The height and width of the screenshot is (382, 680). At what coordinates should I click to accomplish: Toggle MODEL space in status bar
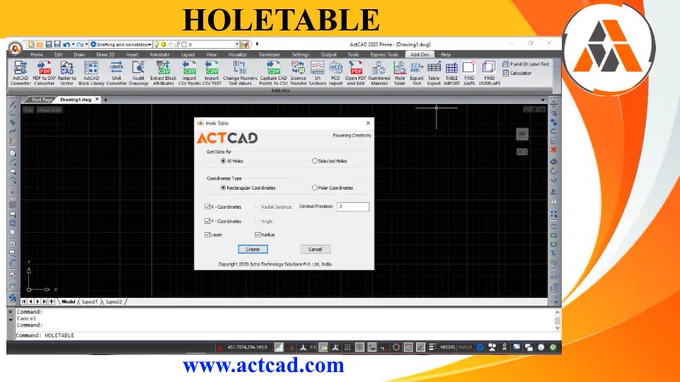(448, 347)
